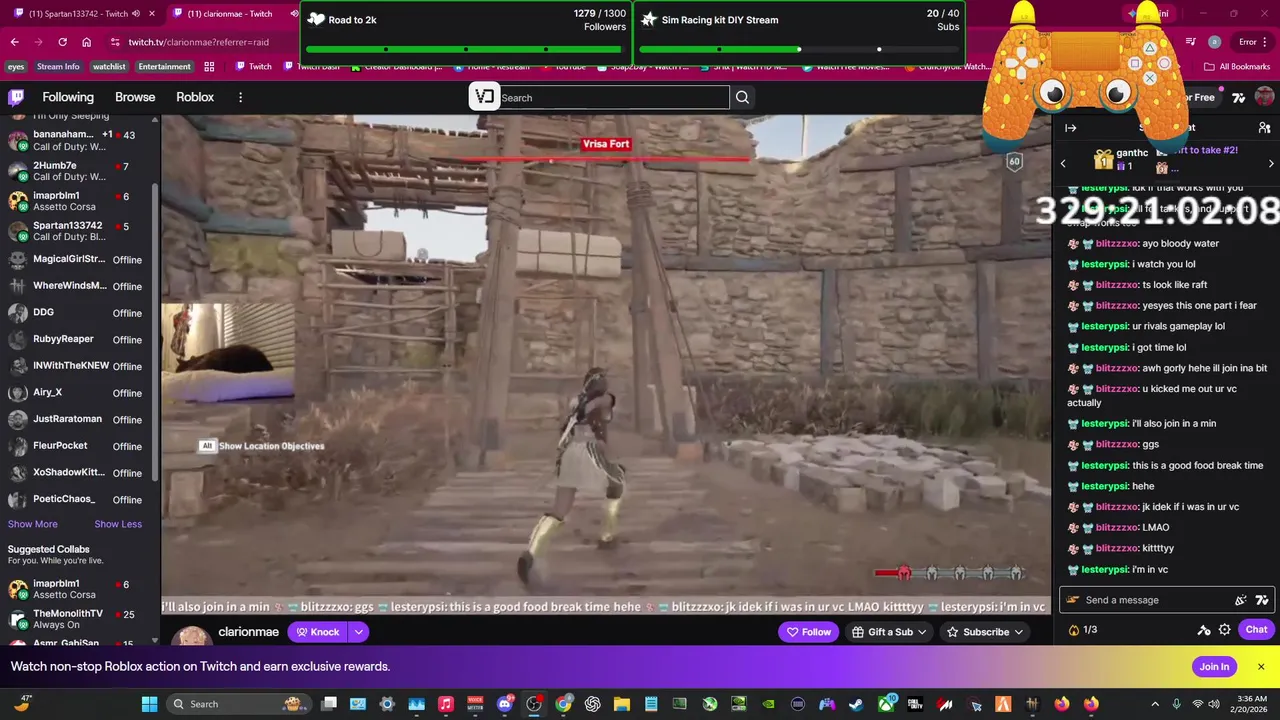Go to next gift leaderboard entry arrow
1280x720 pixels.
1271,163
